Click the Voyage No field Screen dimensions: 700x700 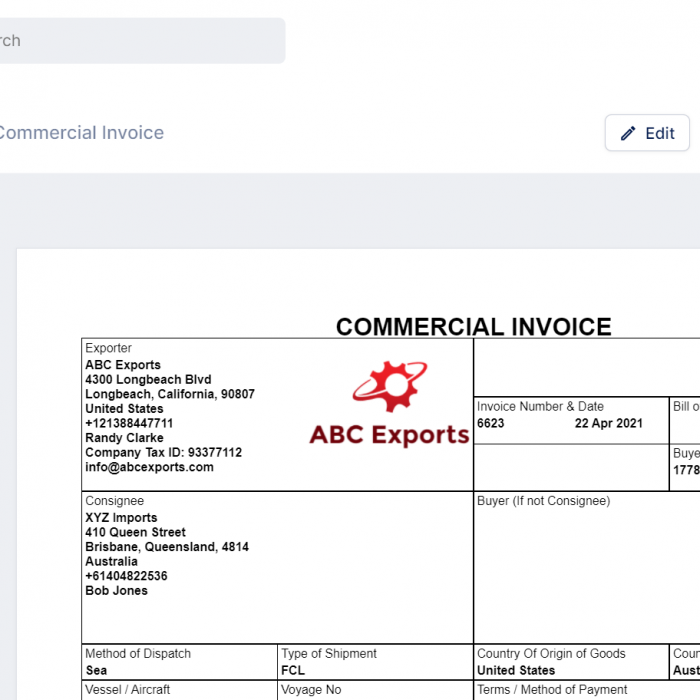311,690
